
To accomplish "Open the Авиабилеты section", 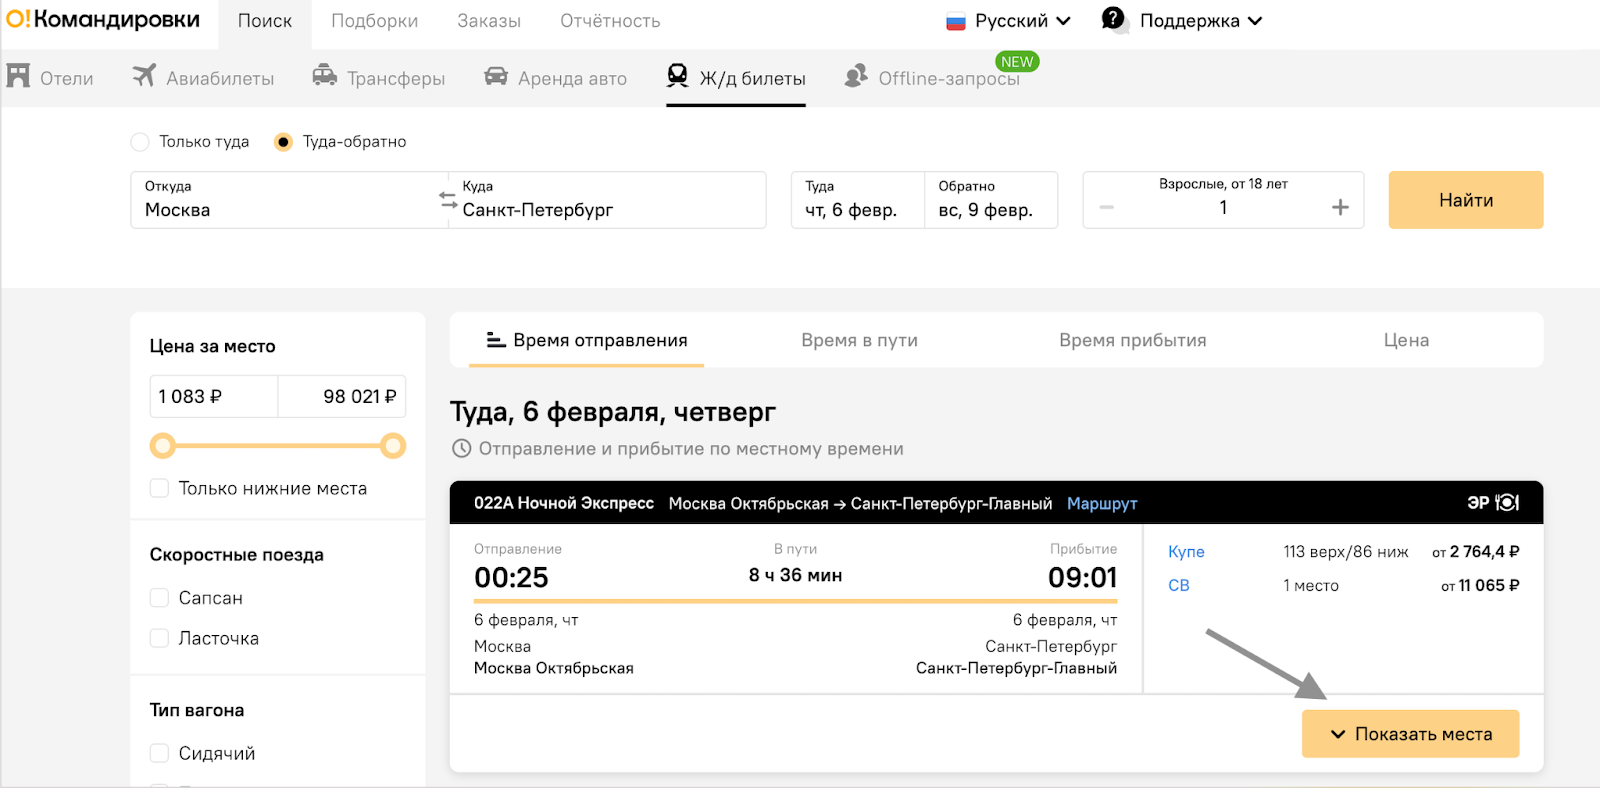I will (203, 77).
